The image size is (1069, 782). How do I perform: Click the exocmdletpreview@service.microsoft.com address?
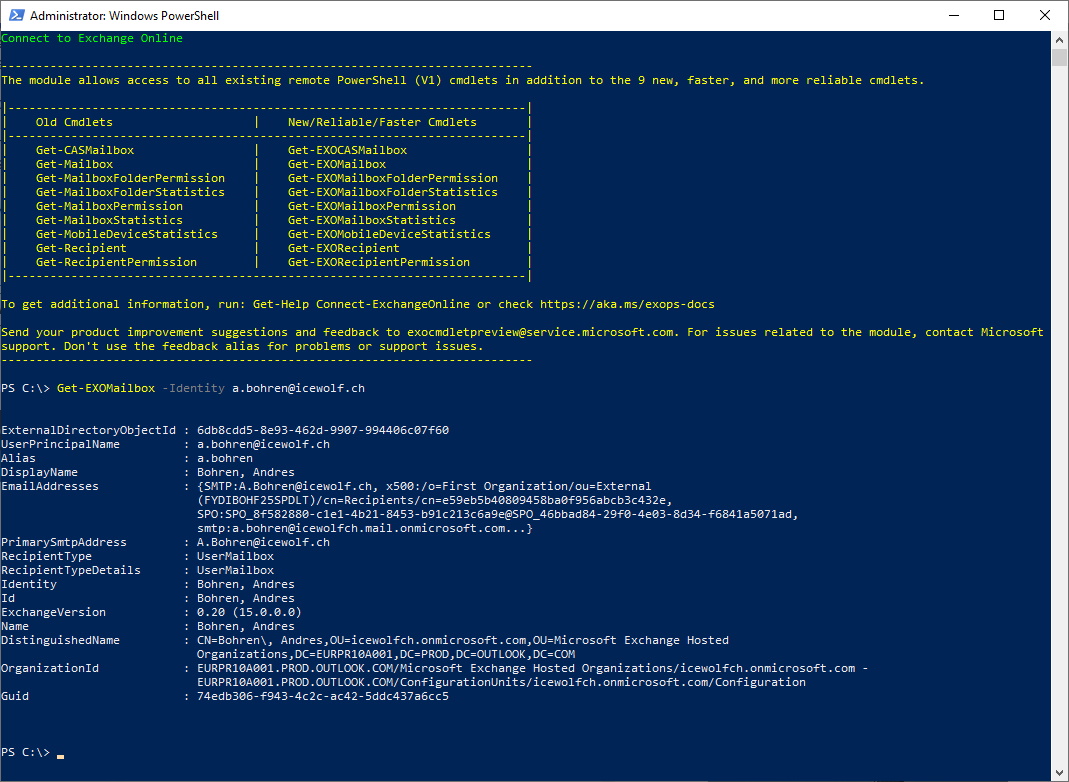[x=540, y=332]
